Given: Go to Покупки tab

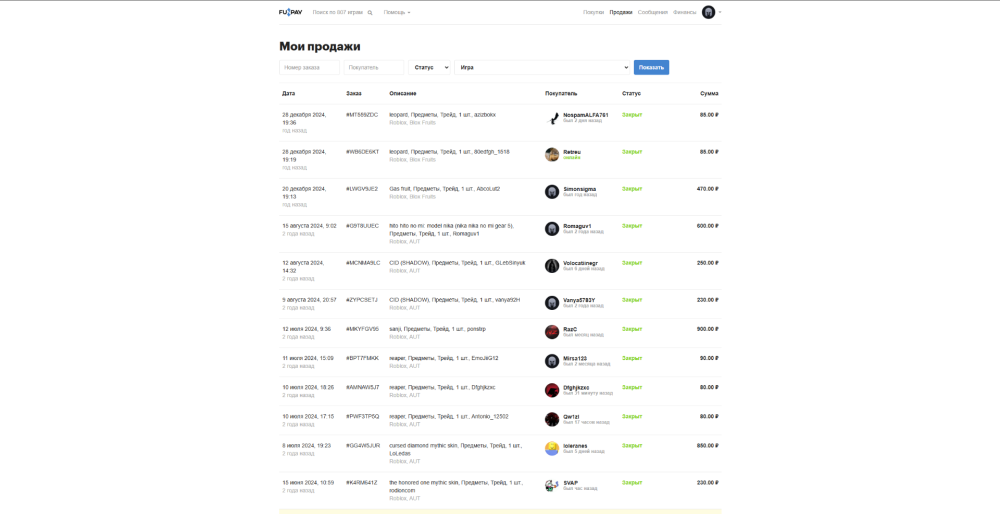Looking at the screenshot, I should pyautogui.click(x=593, y=12).
